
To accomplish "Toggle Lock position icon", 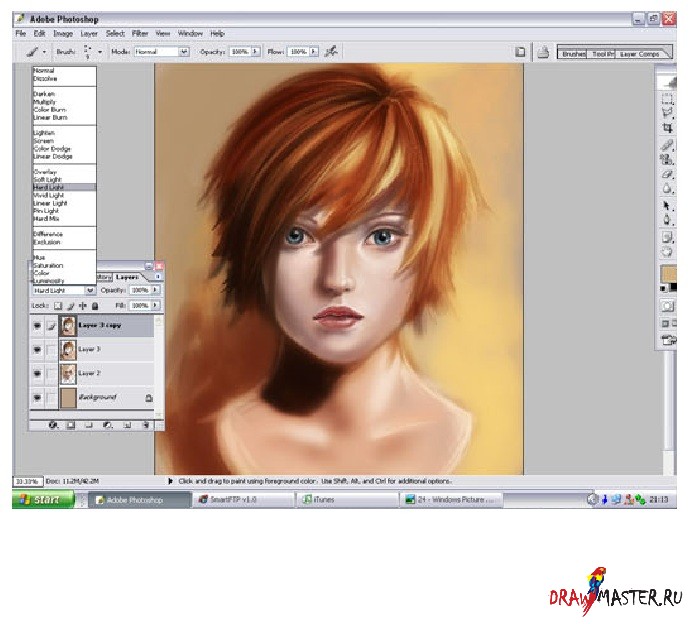I will coord(83,305).
